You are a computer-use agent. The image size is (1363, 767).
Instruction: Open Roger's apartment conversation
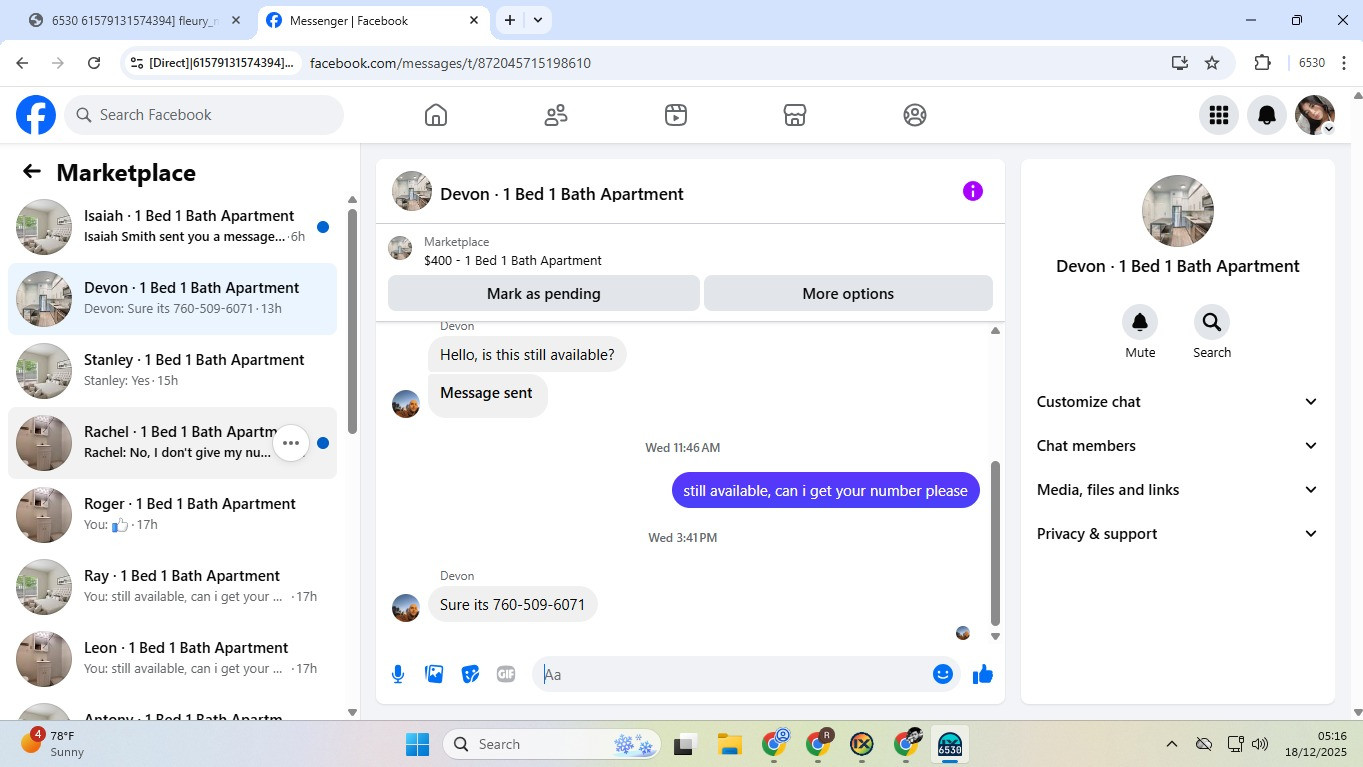click(x=172, y=515)
